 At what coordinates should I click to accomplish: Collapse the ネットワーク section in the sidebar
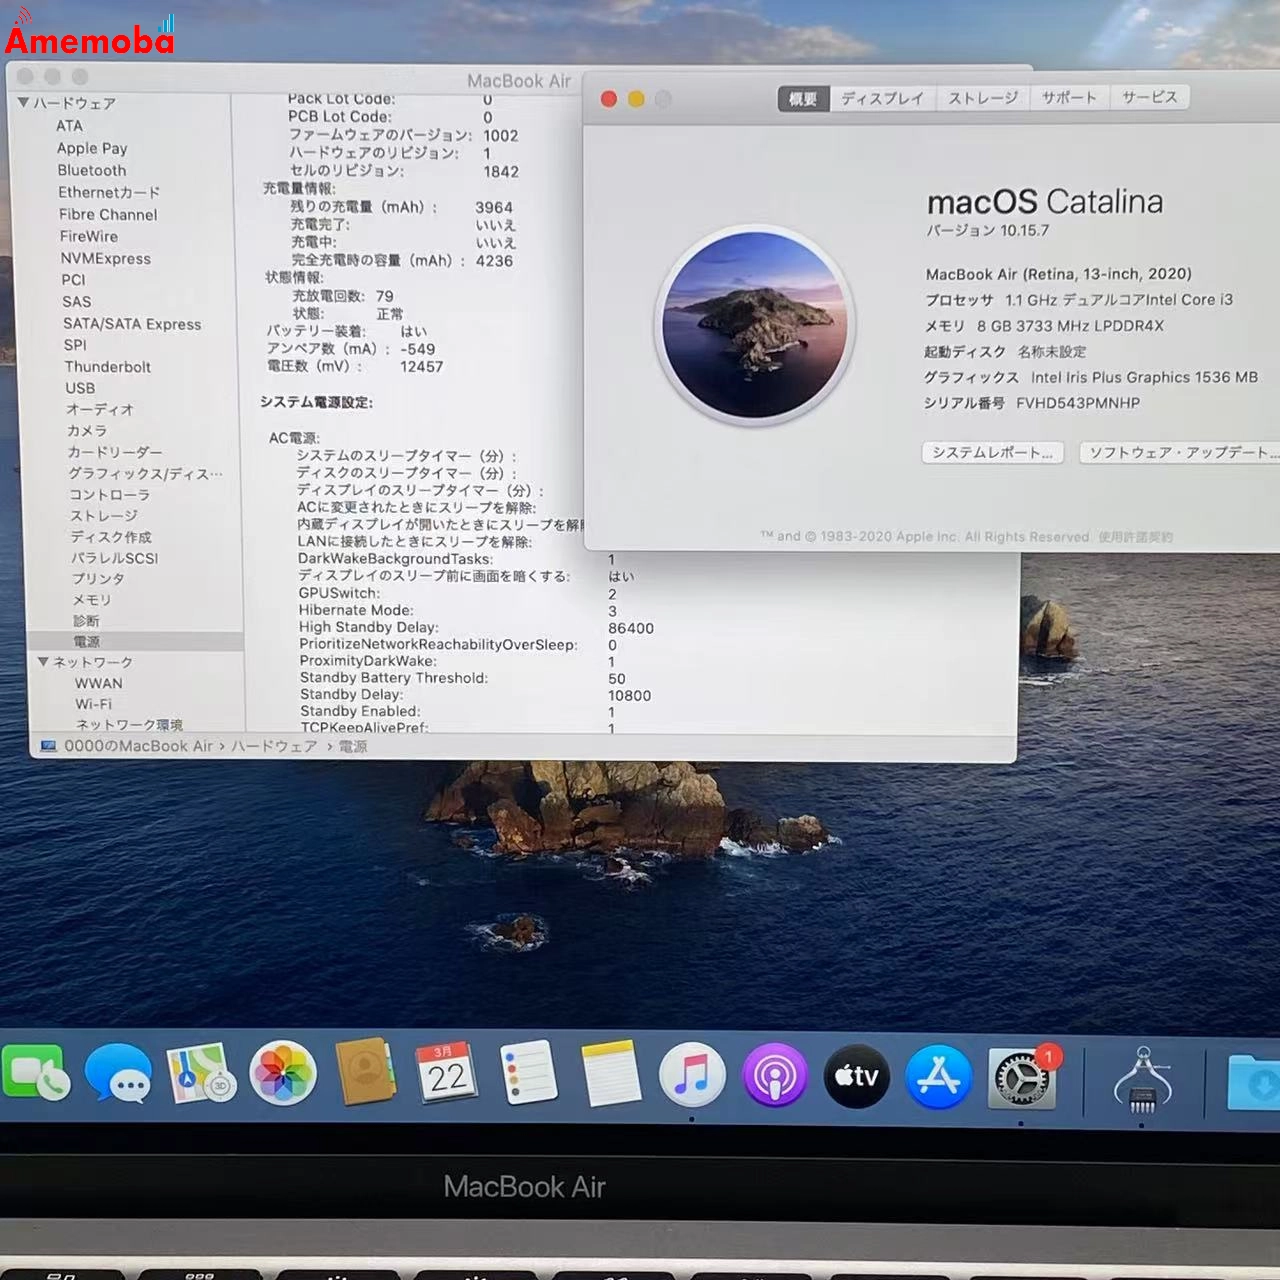click(42, 661)
